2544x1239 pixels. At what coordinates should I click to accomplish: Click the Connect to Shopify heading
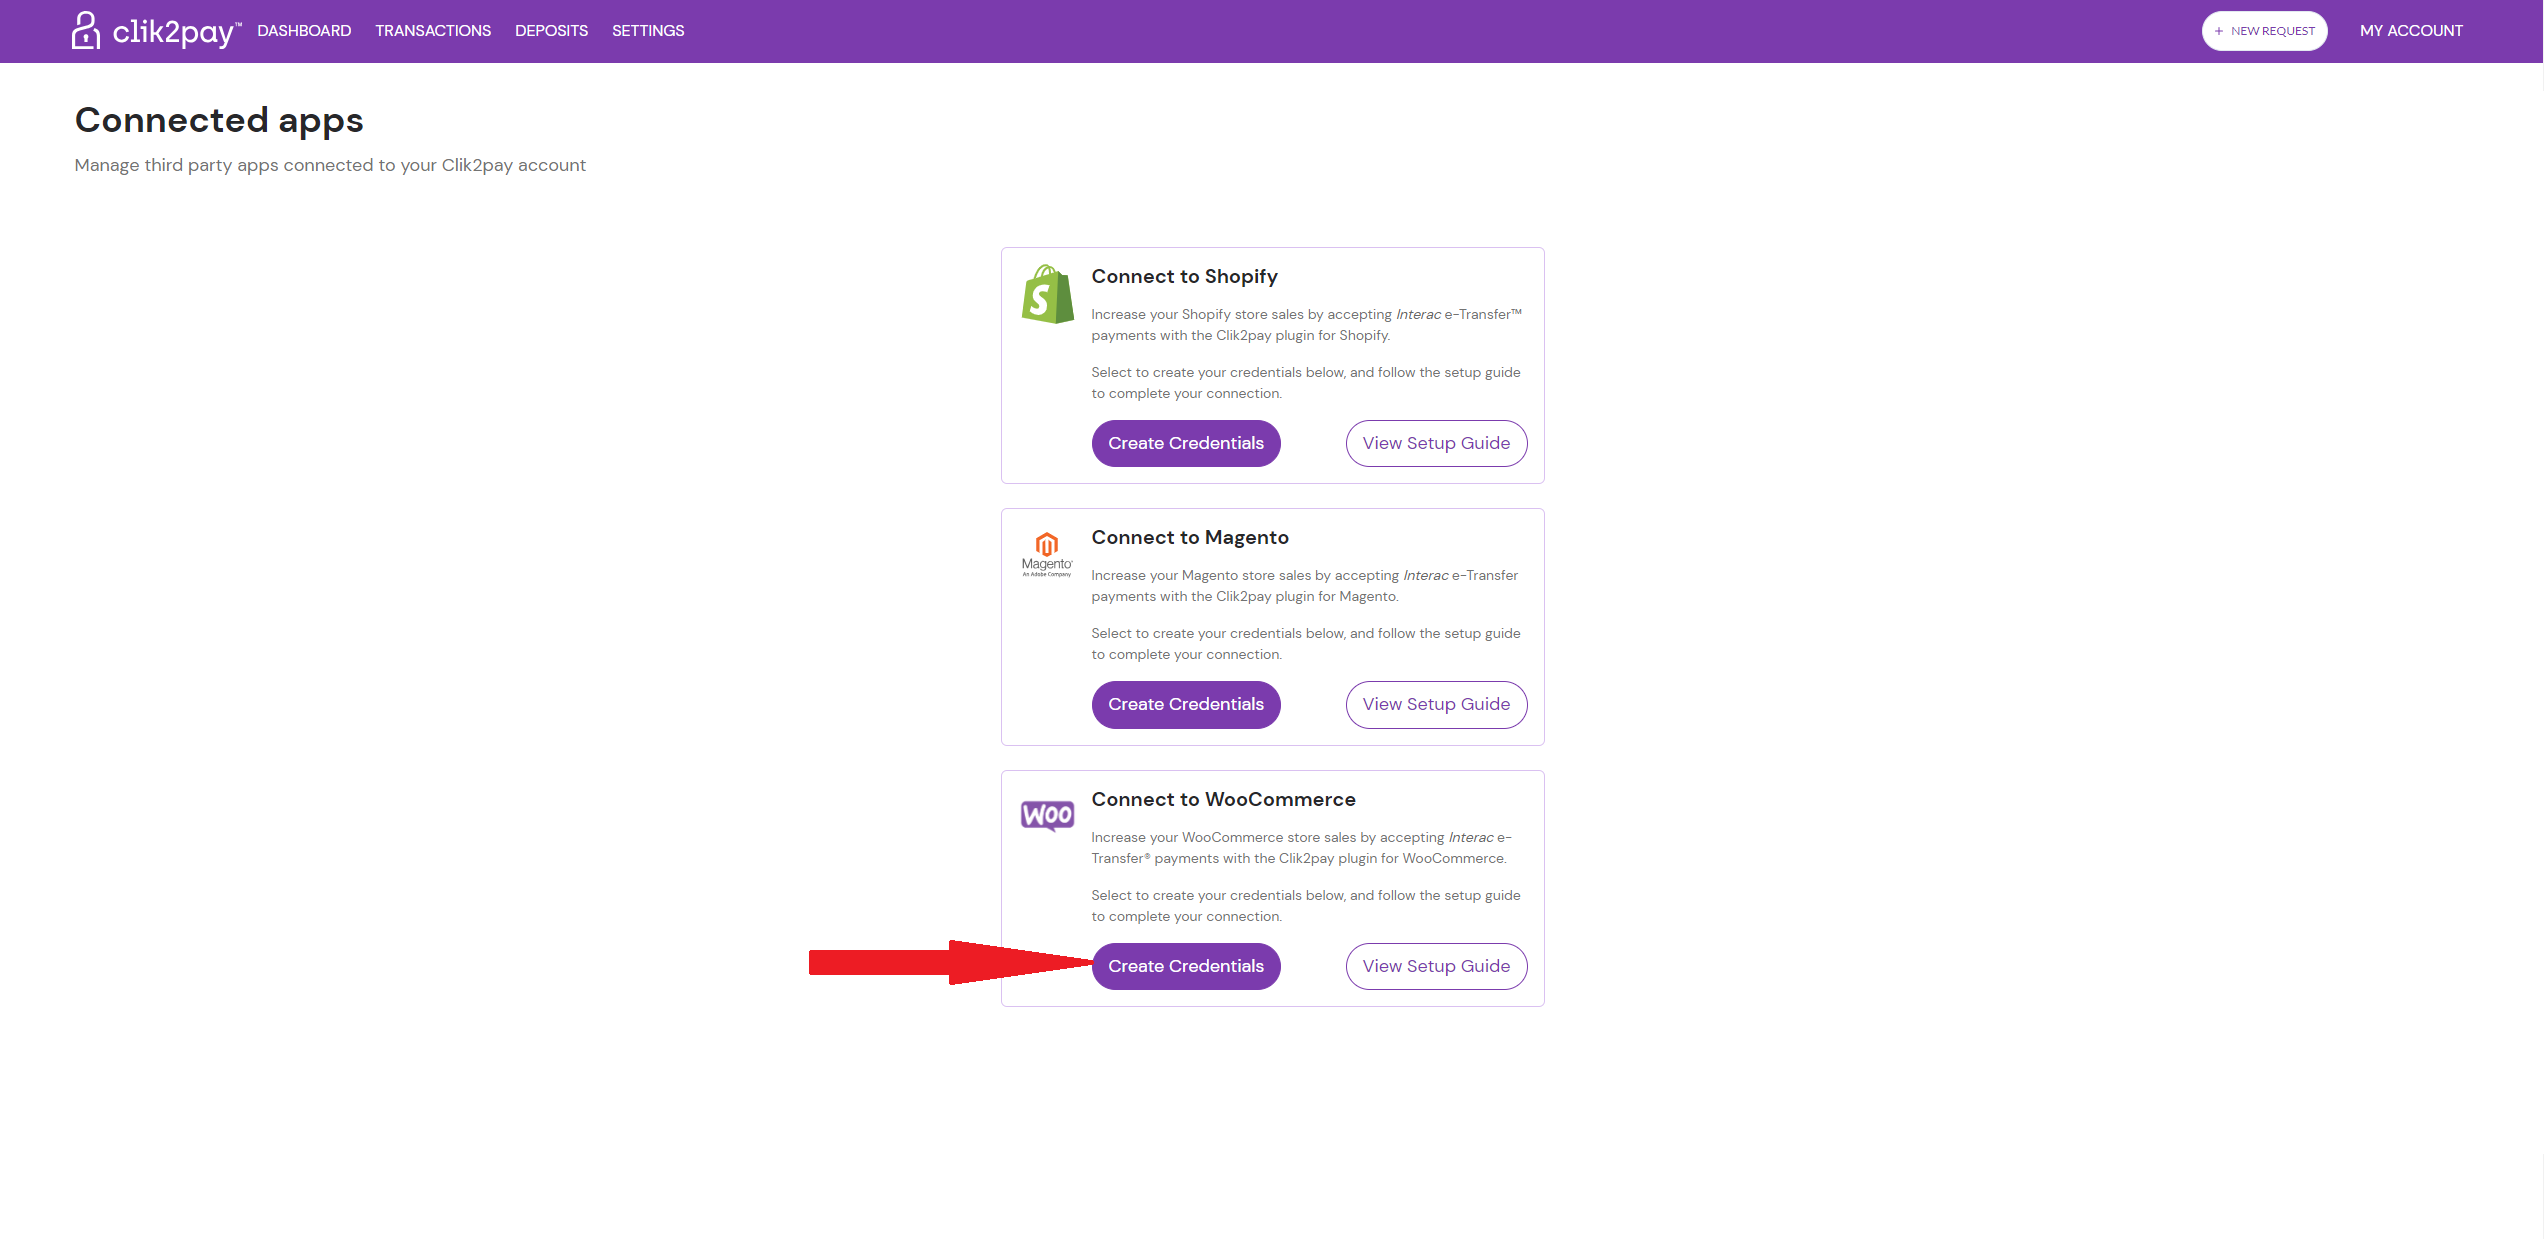(1184, 276)
